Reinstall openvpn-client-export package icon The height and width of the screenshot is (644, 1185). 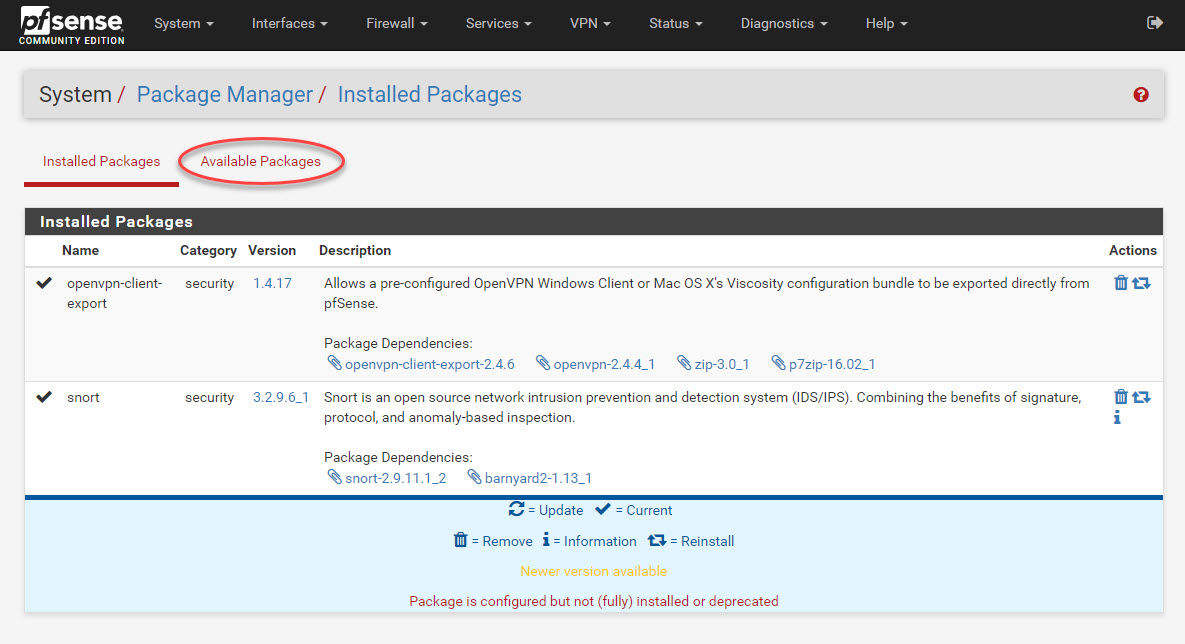pyautogui.click(x=1141, y=283)
